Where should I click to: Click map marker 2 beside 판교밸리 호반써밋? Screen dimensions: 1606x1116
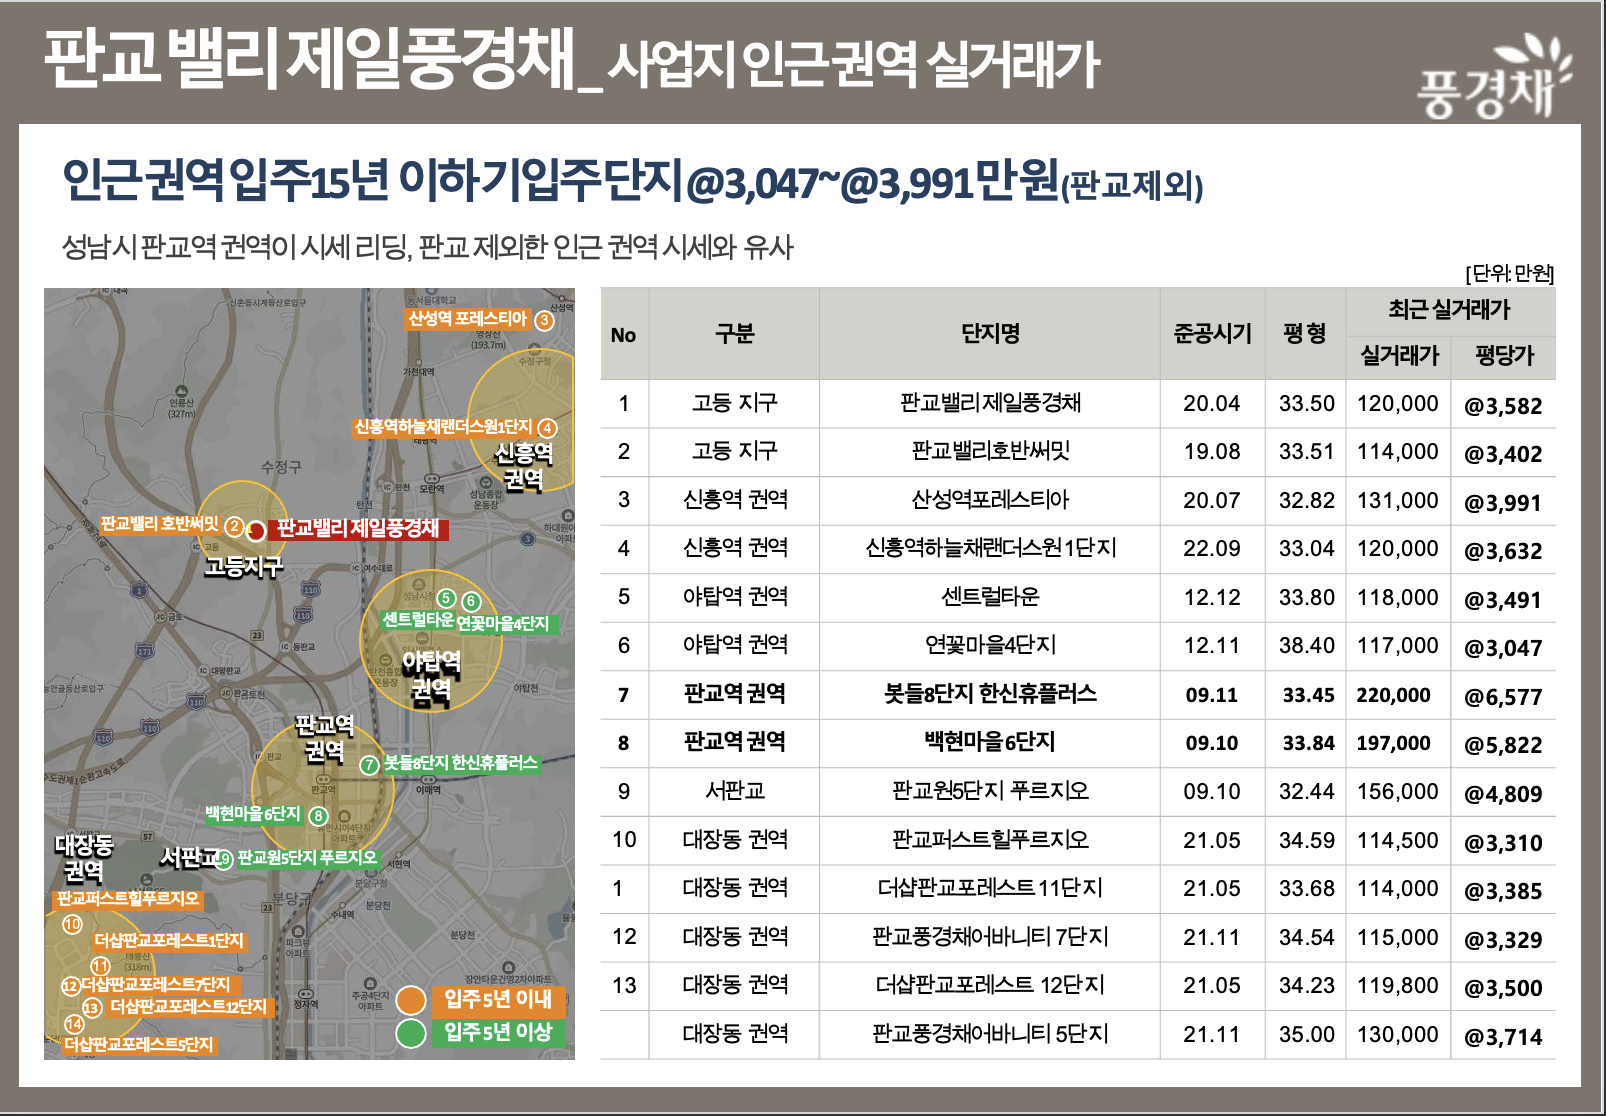point(233,527)
